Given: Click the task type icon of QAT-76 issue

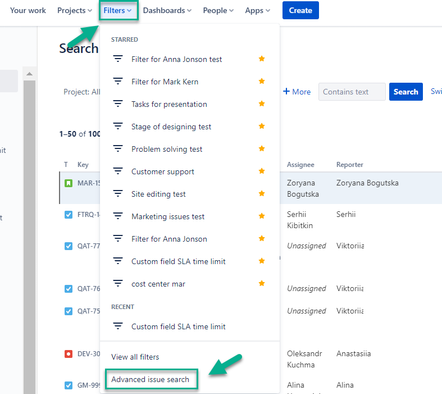Looking at the screenshot, I should [68, 289].
